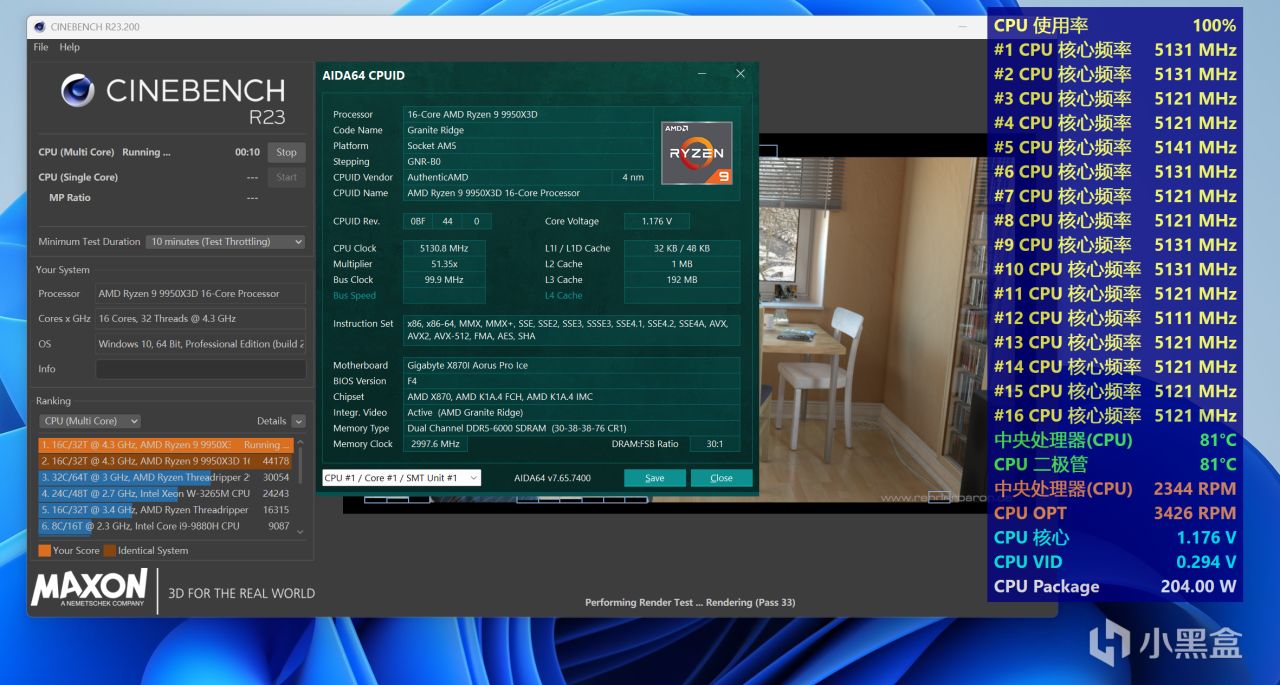Select the AIDA64 CPU core selector dropdown
The image size is (1280, 685).
tap(401, 478)
